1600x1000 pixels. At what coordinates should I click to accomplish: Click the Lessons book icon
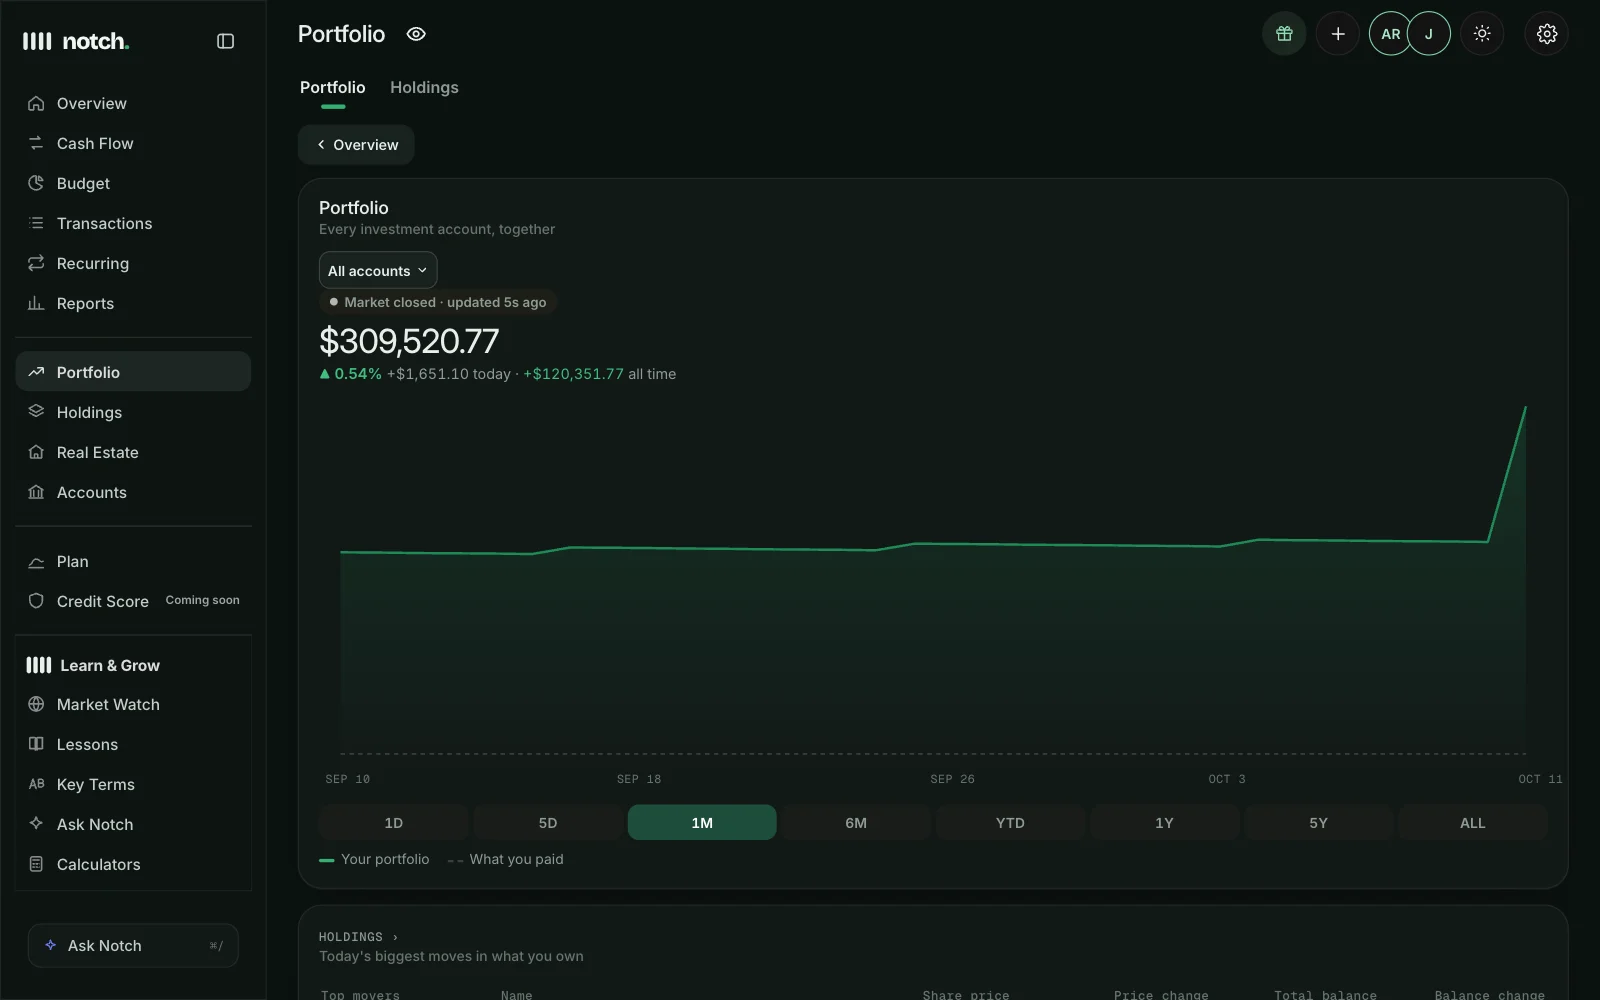click(x=36, y=744)
